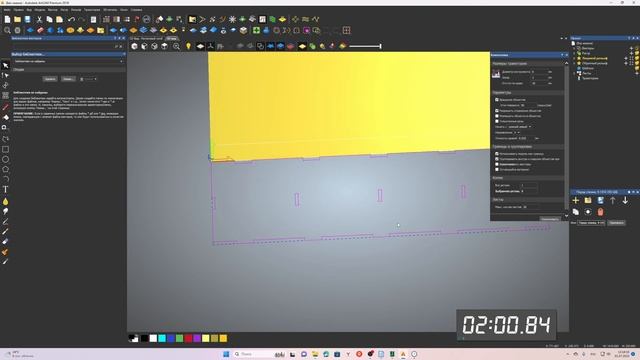640x360 pixels.
Task: Switch to the 3D вид tab
Action: (x=172, y=38)
